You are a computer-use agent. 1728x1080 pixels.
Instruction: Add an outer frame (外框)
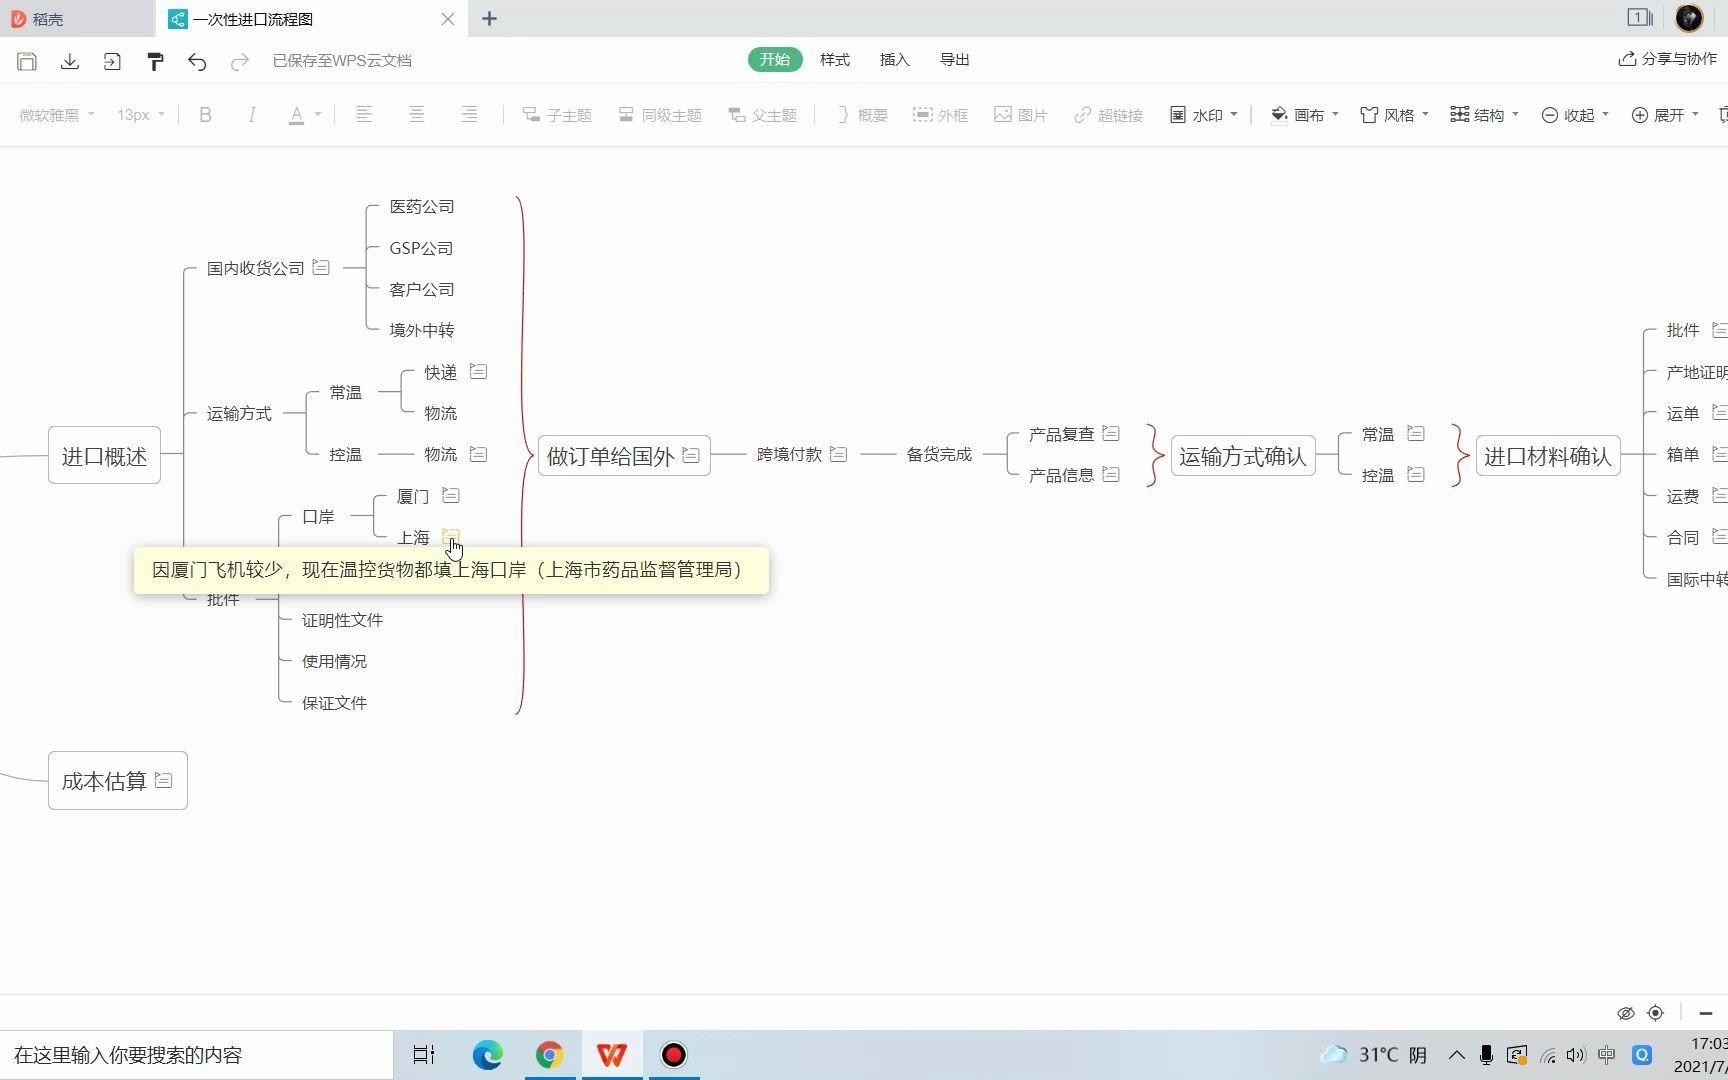tap(940, 115)
